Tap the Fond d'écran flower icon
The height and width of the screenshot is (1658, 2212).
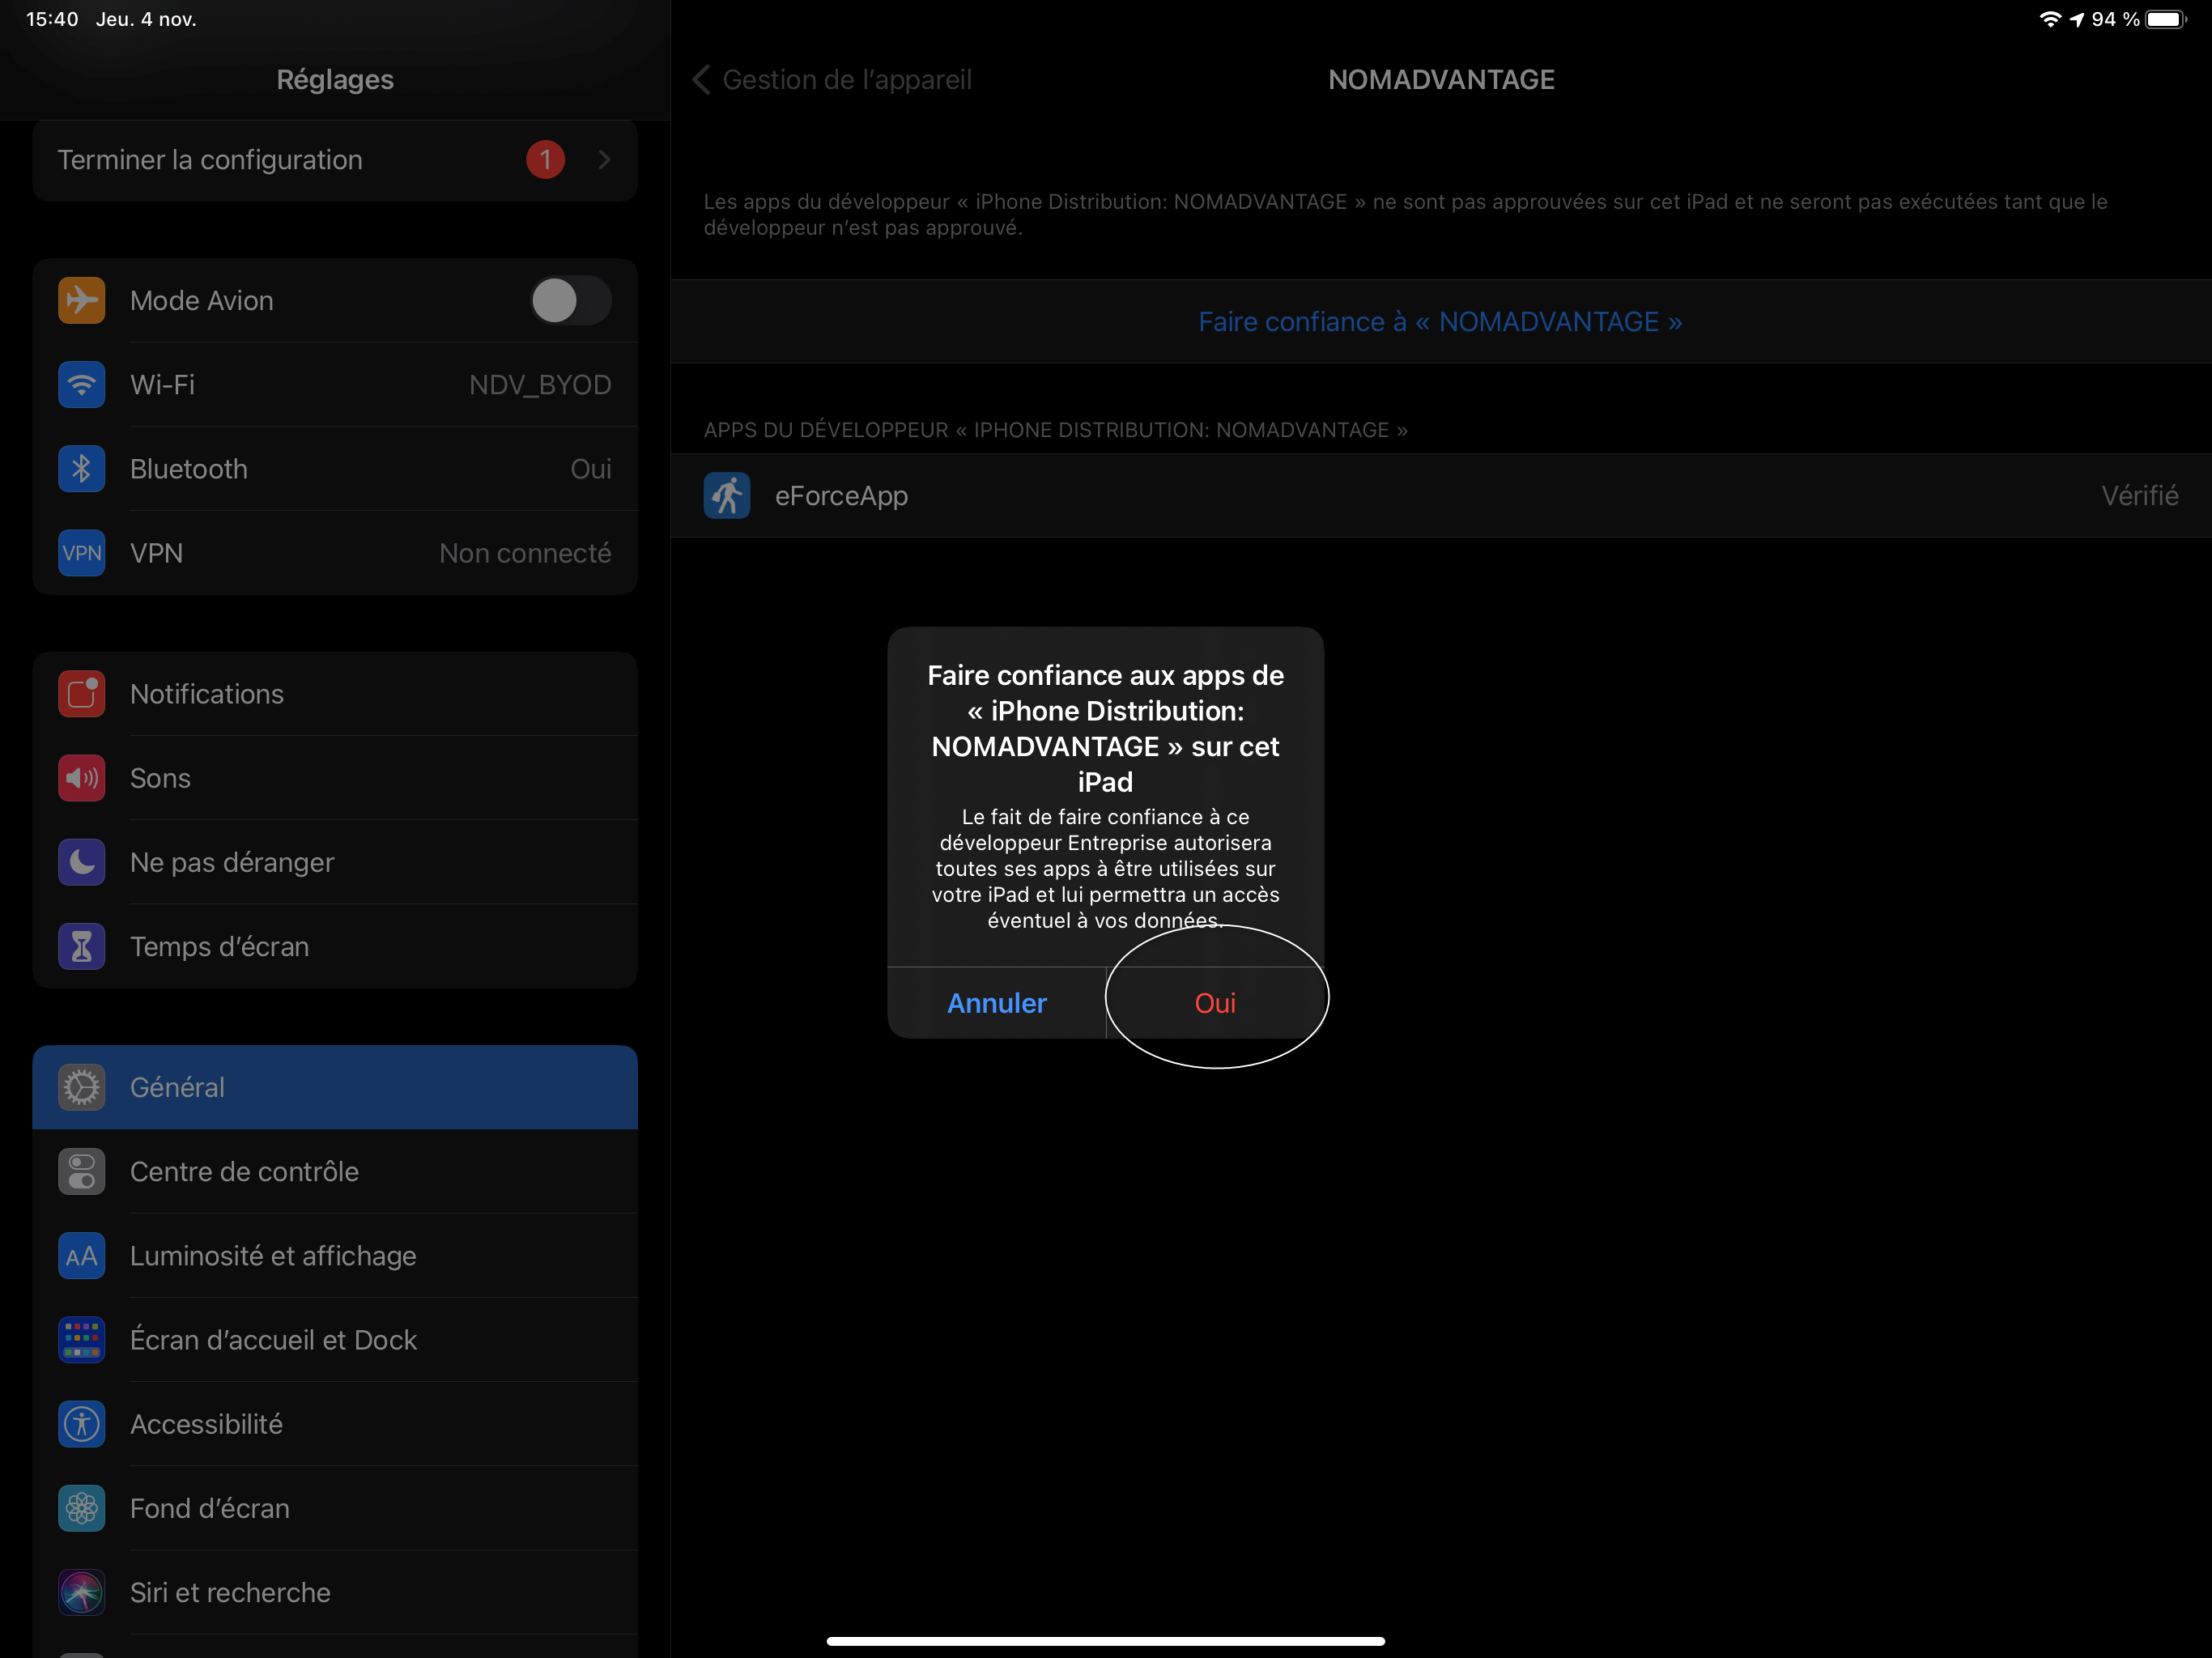82,1508
